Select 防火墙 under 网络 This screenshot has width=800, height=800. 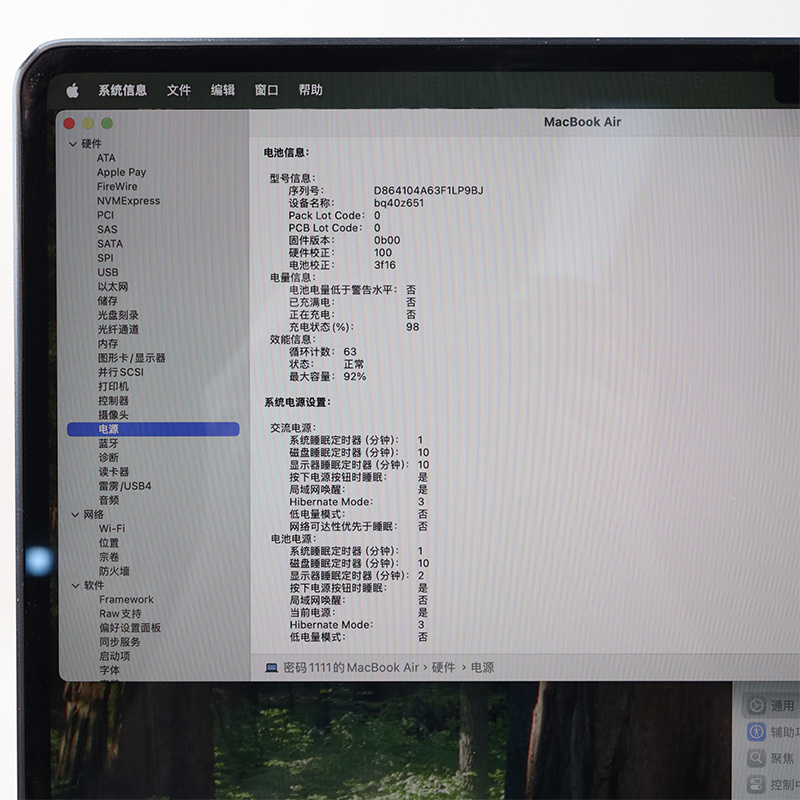point(114,571)
